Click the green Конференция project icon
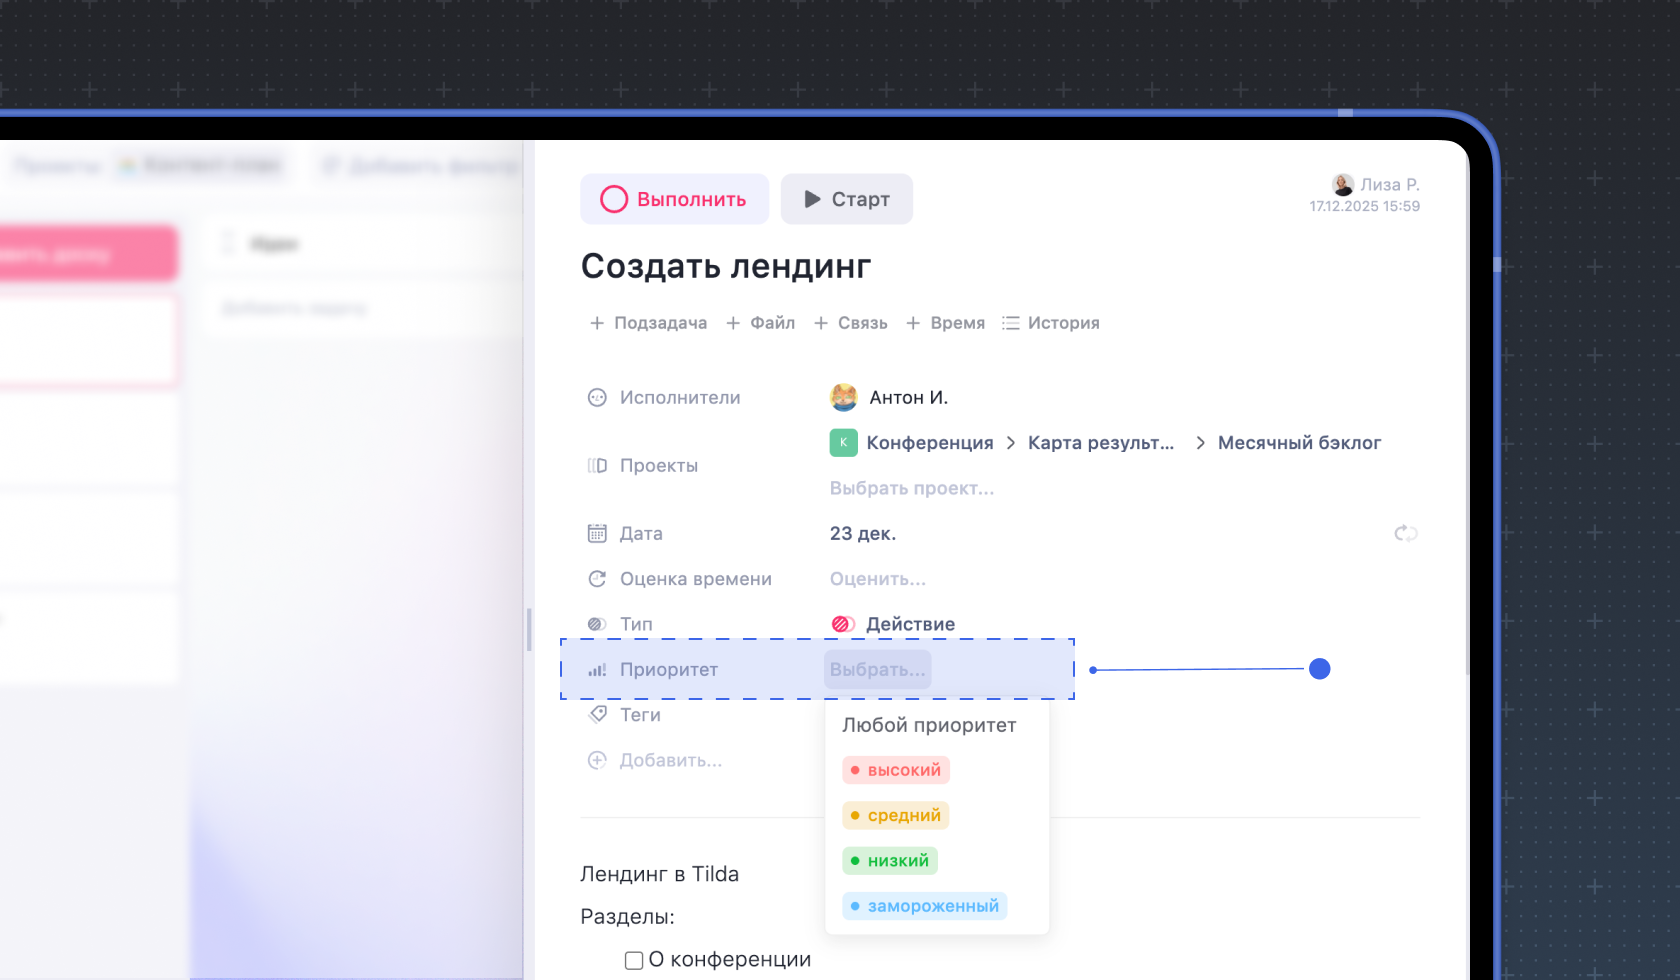The width and height of the screenshot is (1680, 980). (843, 443)
